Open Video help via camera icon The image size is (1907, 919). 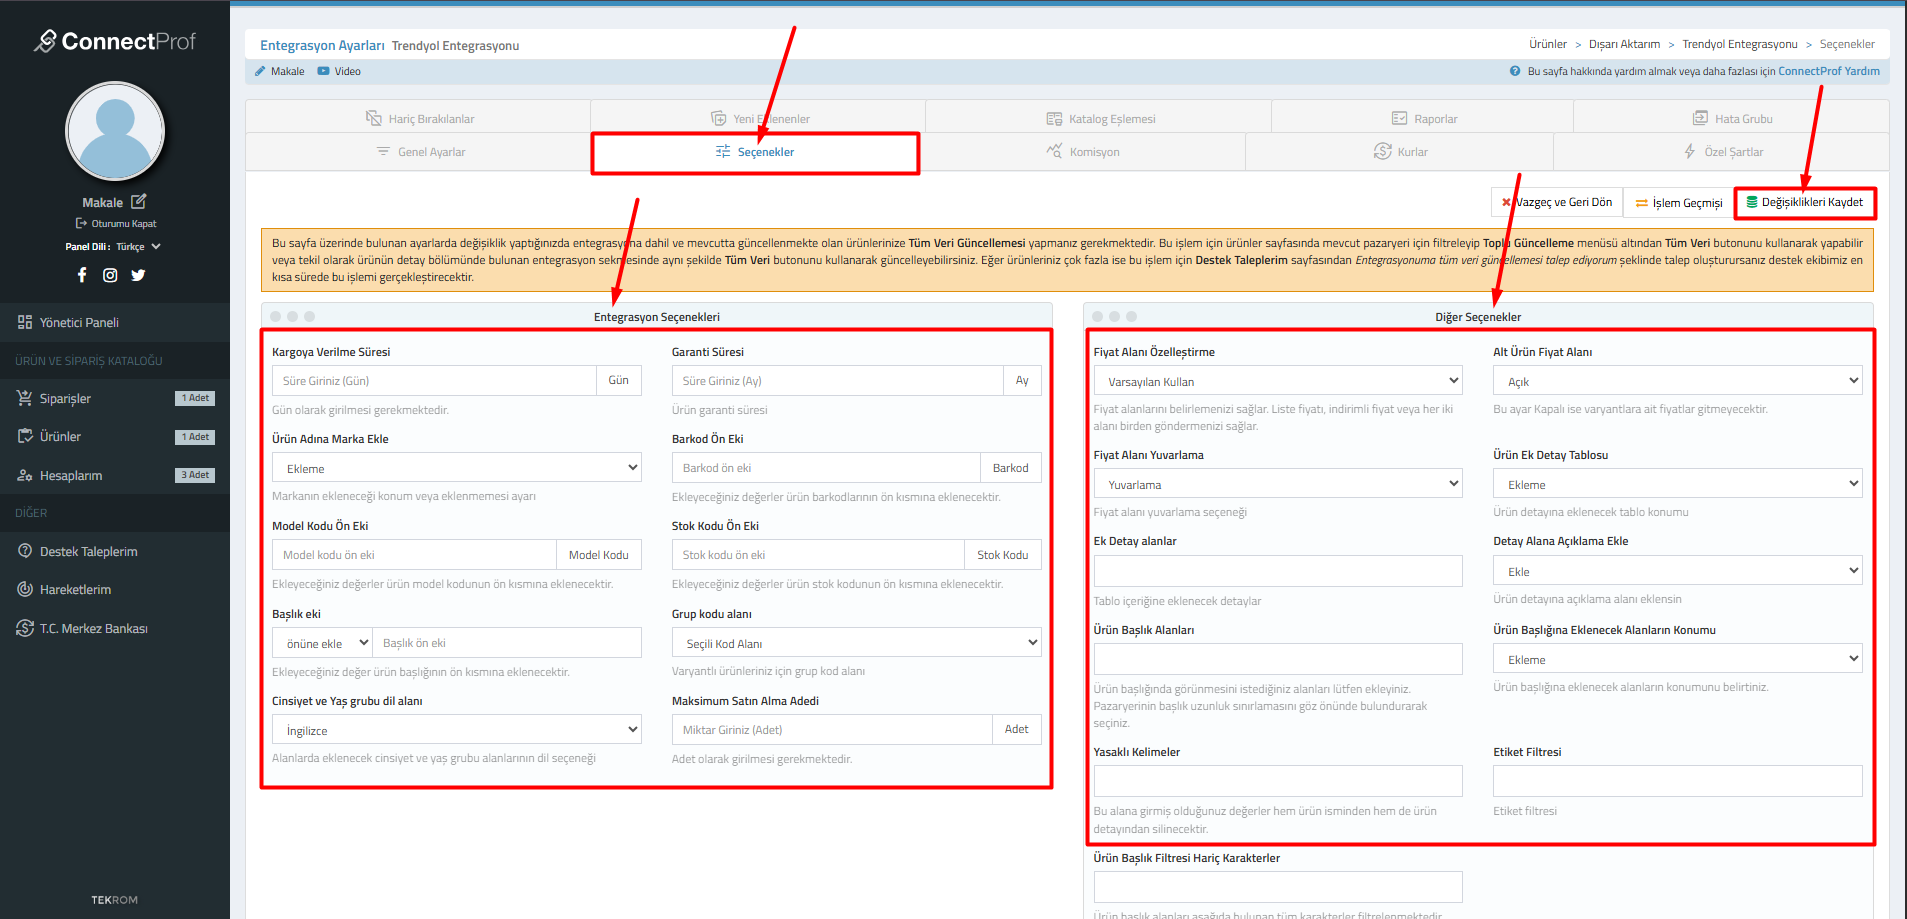click(x=323, y=71)
